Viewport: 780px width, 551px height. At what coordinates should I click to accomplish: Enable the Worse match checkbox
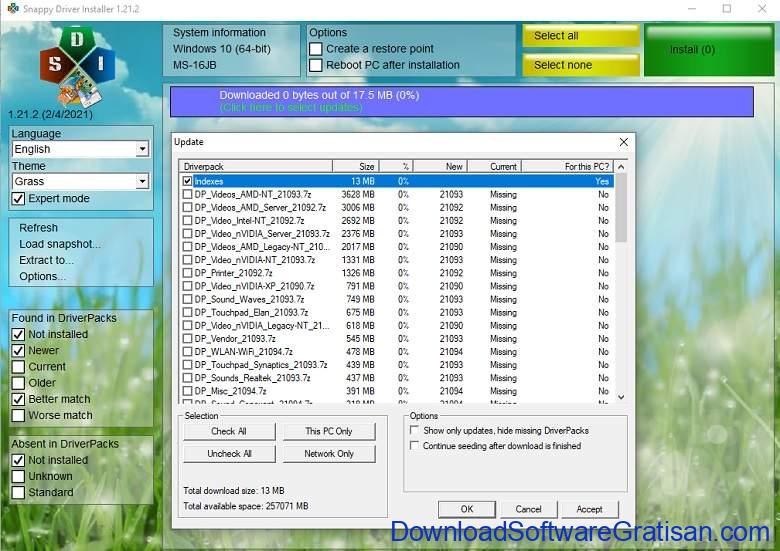[18, 415]
